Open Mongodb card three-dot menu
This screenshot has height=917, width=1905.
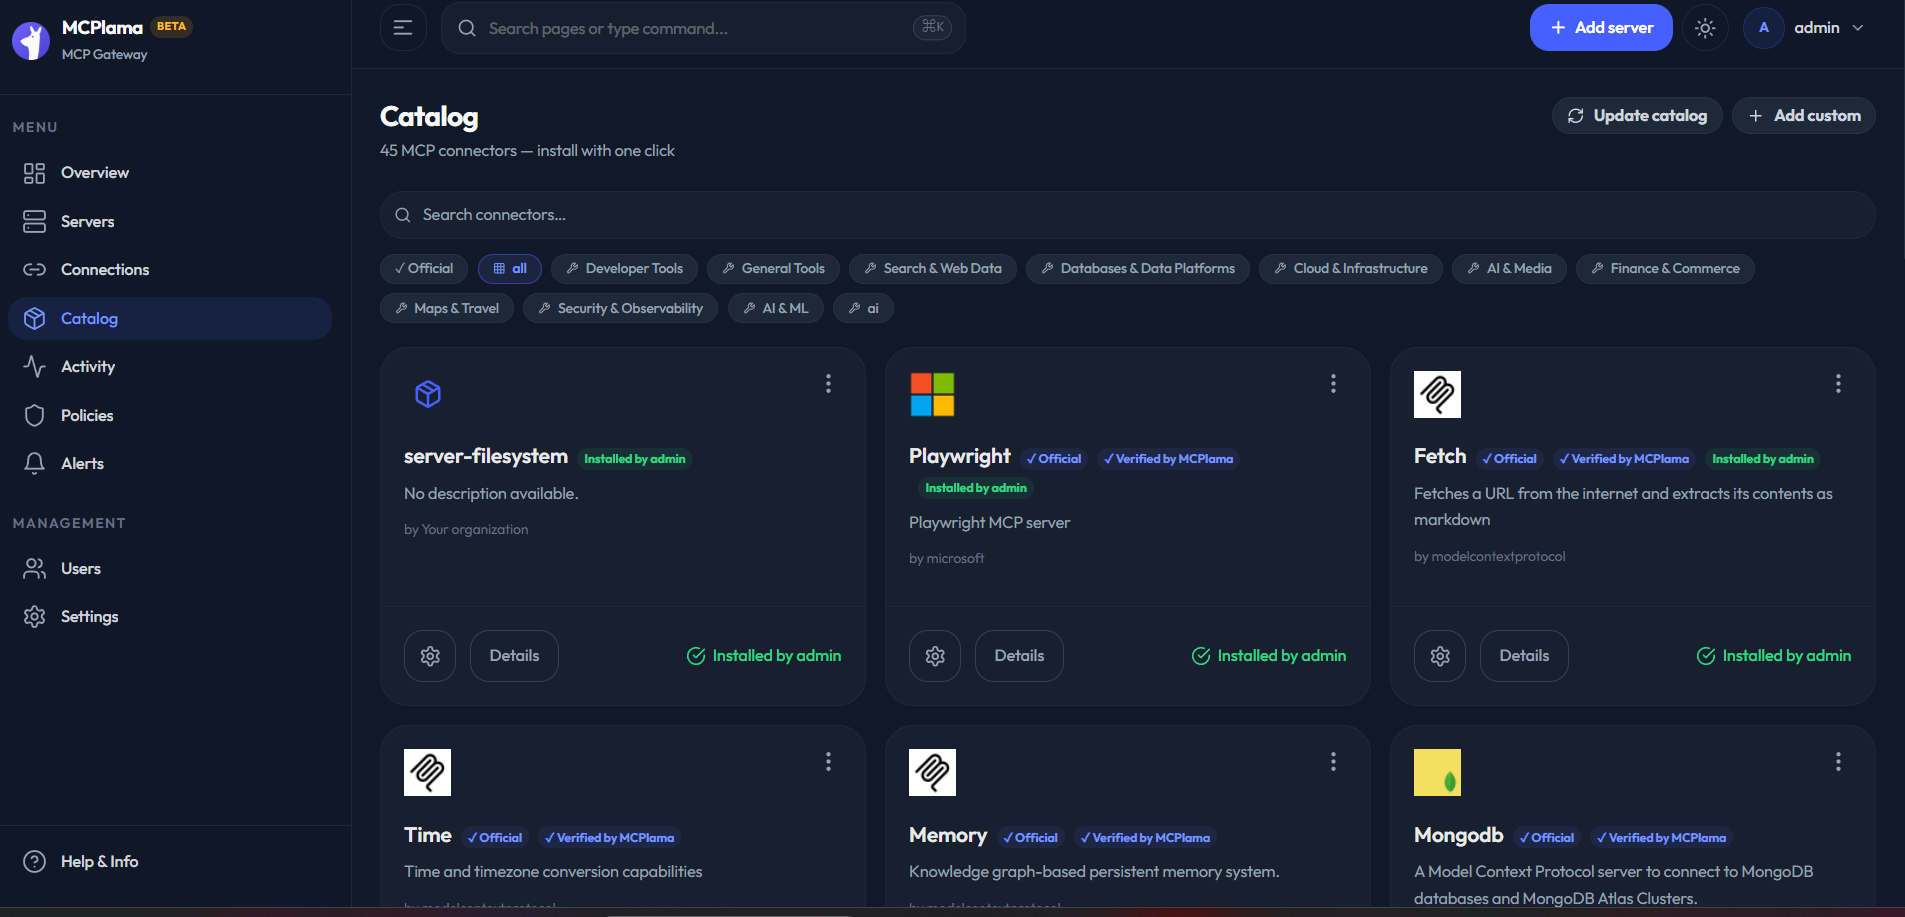(x=1838, y=762)
